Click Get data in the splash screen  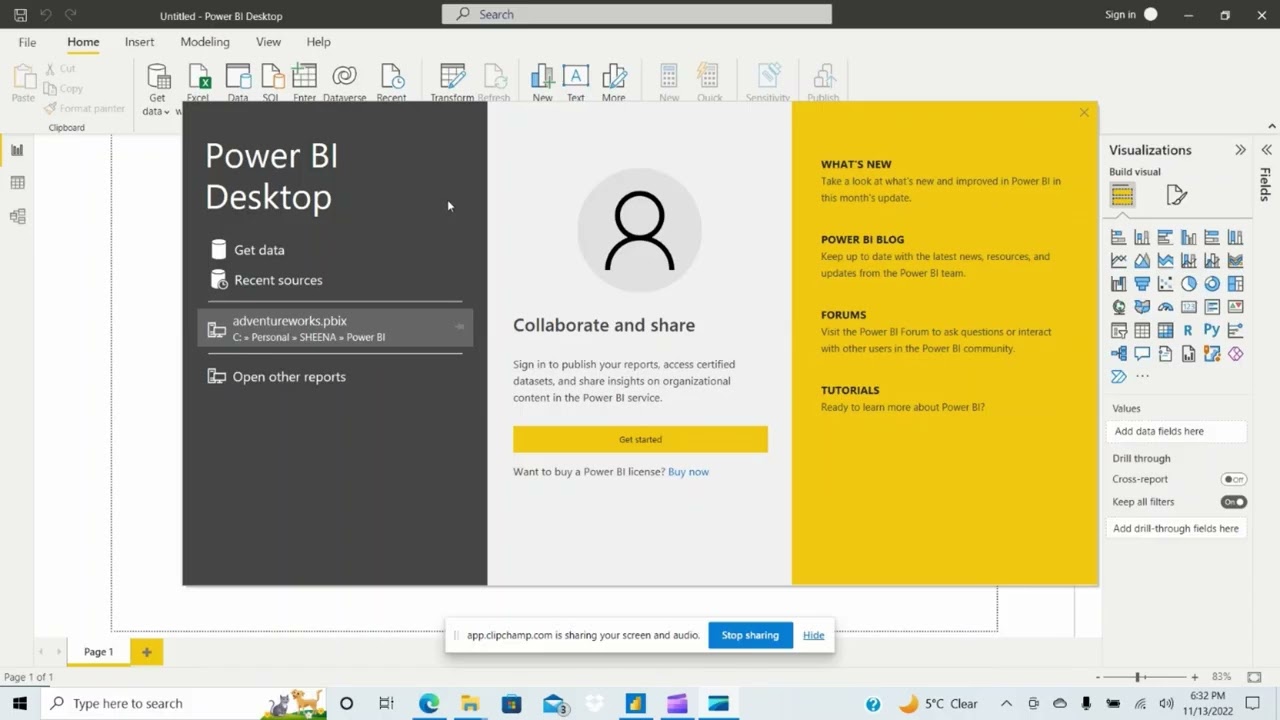coord(248,250)
